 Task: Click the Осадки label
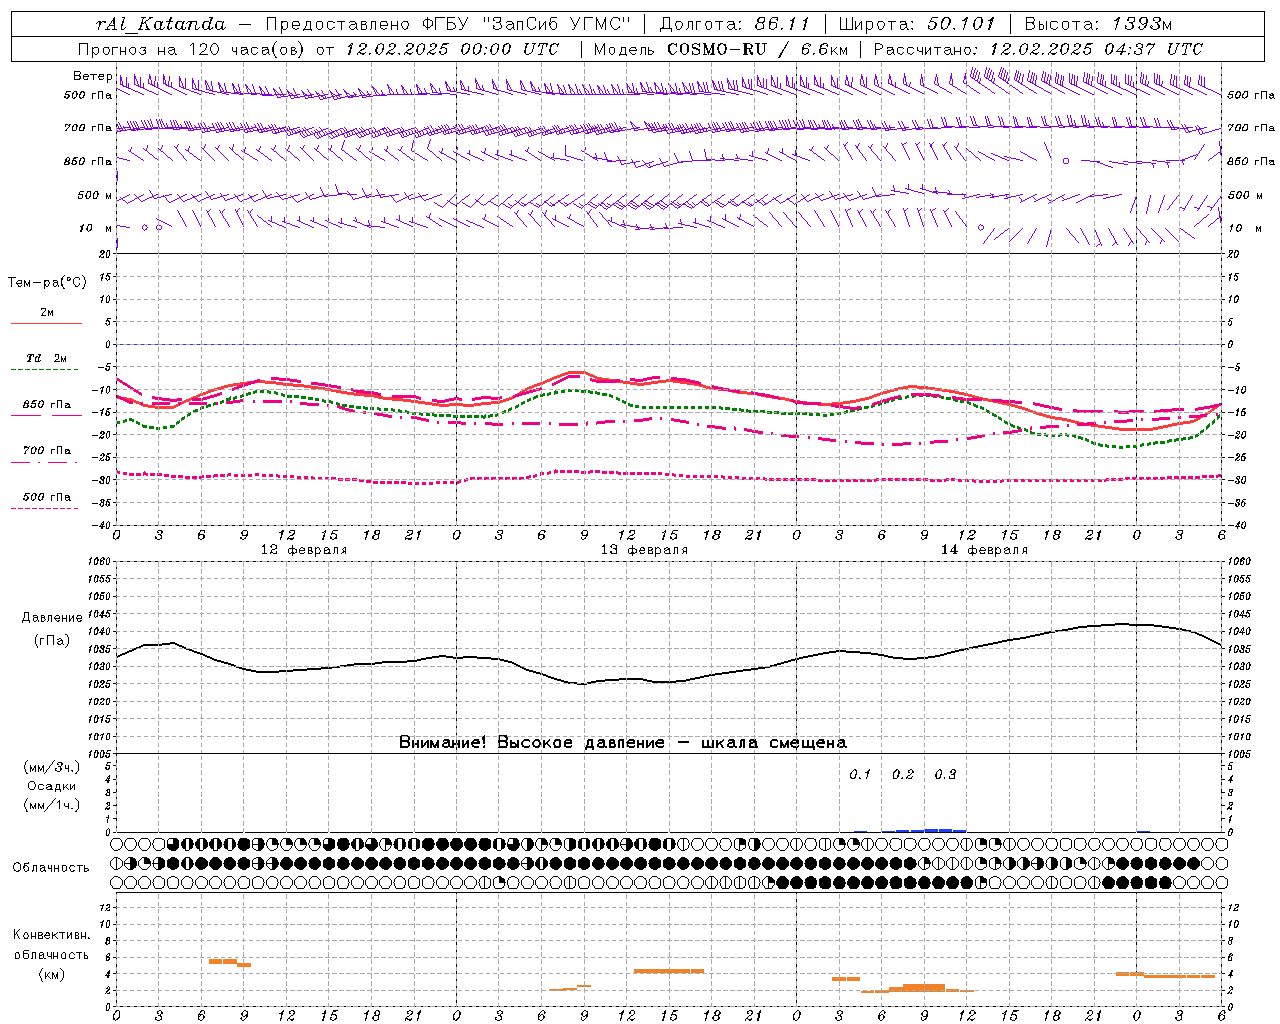52,786
